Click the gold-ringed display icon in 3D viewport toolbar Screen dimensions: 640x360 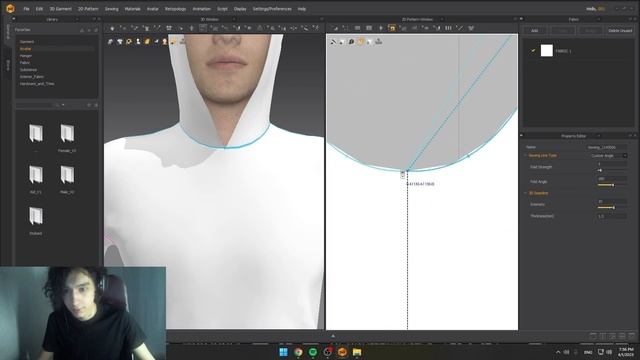[x=129, y=42]
